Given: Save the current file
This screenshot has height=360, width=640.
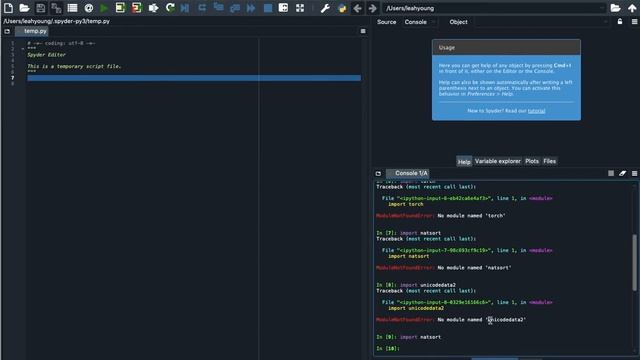Looking at the screenshot, I should click(x=40, y=8).
